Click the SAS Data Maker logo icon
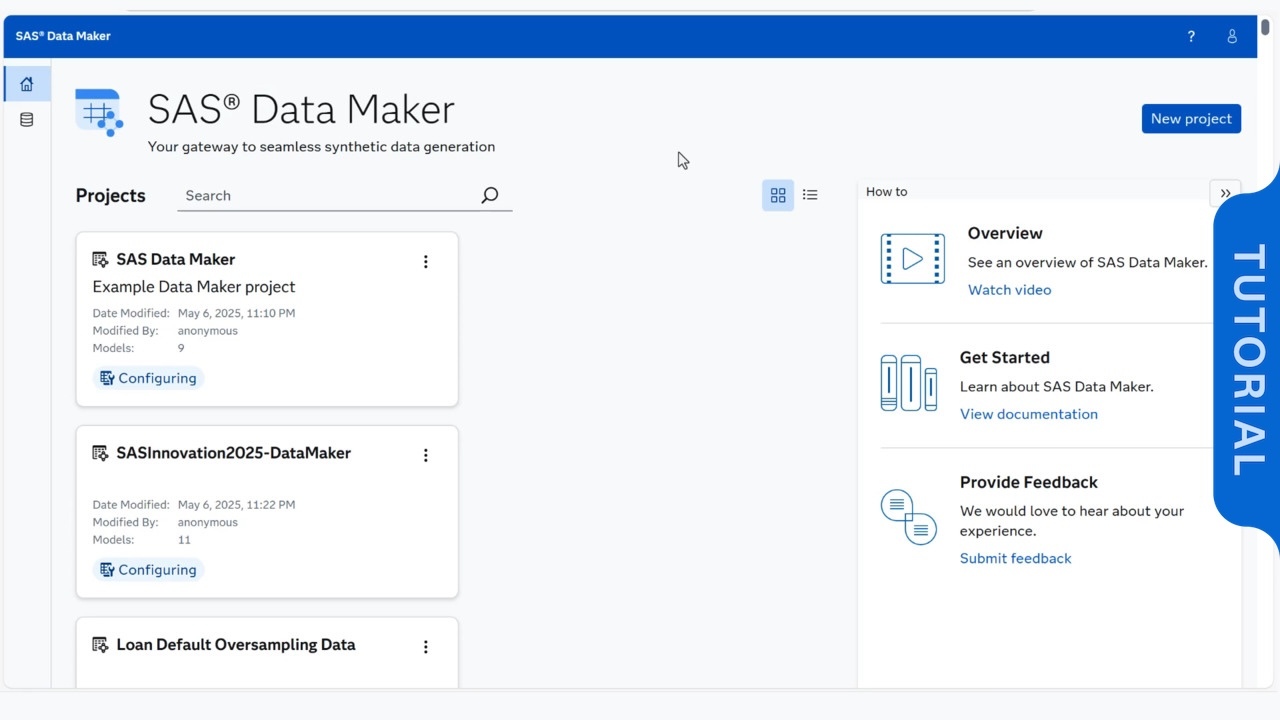Screen dimensions: 1280x720 pyautogui.click(x=99, y=112)
